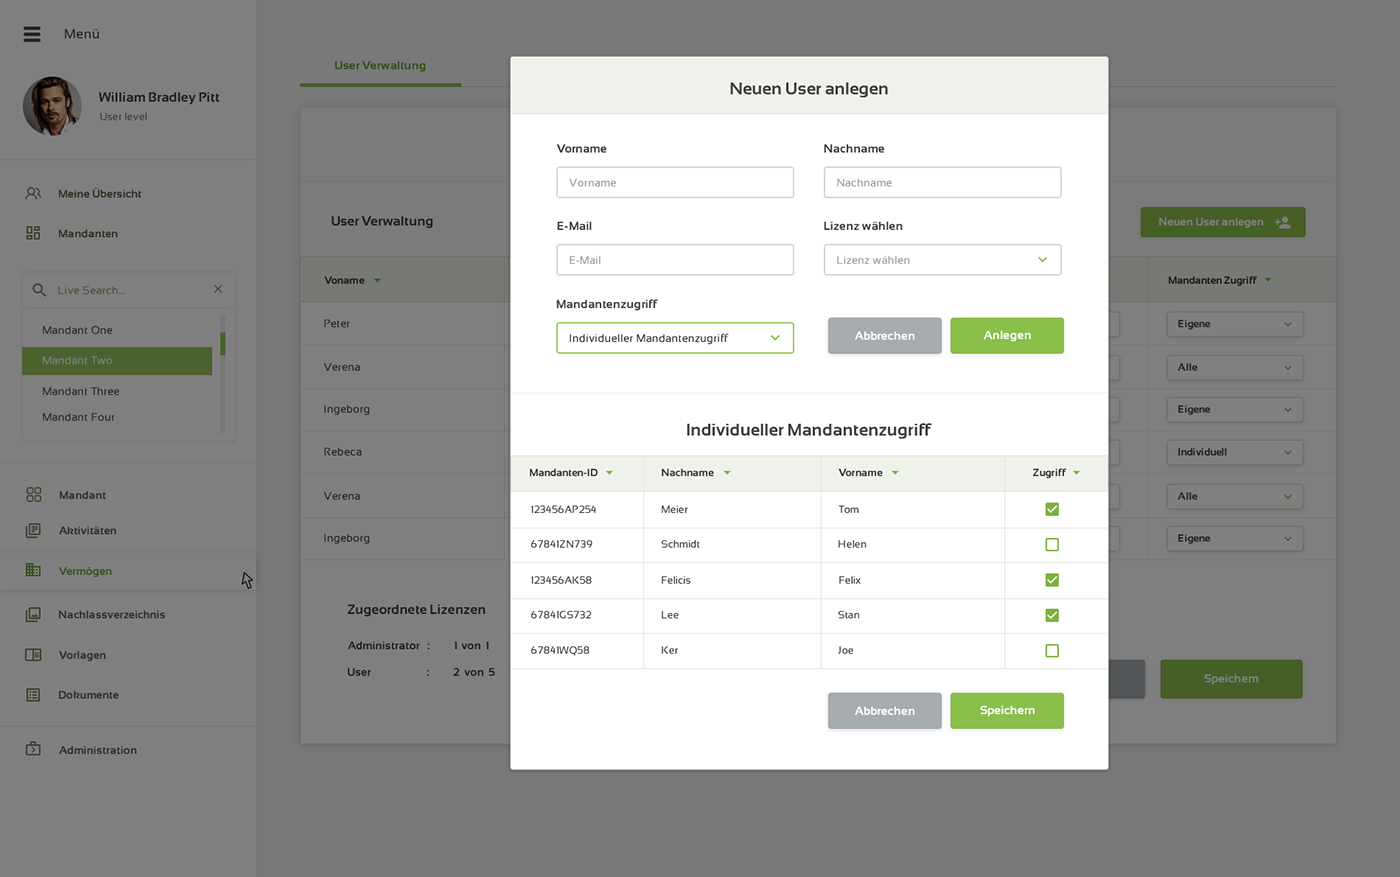Click the Dokumente sidebar icon
1400x877 pixels.
(x=33, y=695)
